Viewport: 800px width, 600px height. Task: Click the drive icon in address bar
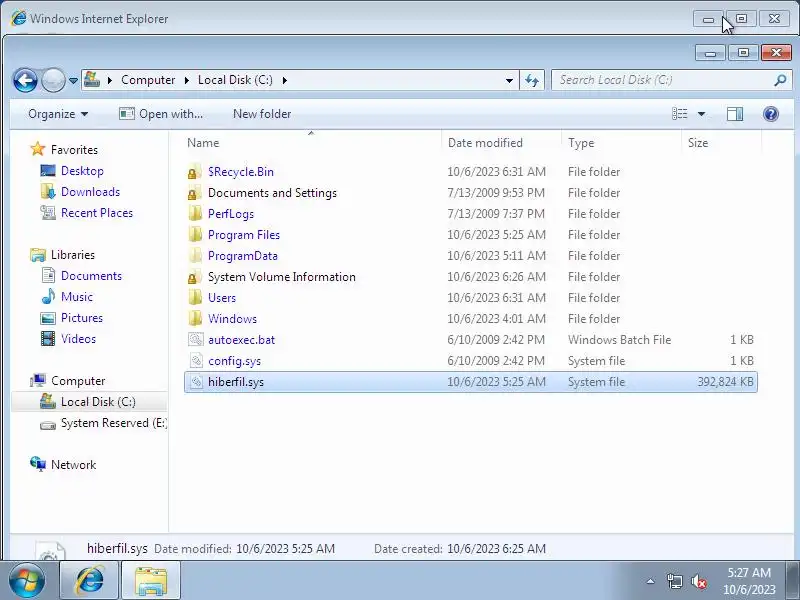[x=92, y=79]
